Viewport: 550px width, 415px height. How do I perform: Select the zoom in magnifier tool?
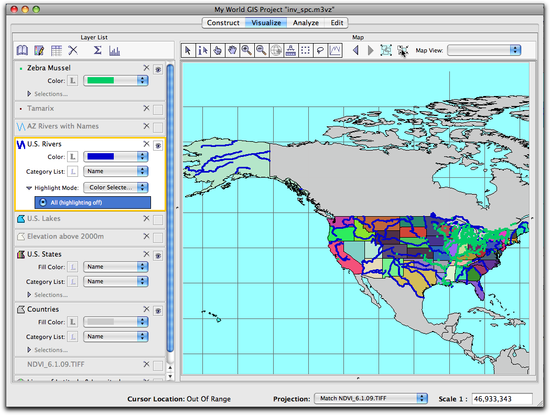click(x=247, y=51)
